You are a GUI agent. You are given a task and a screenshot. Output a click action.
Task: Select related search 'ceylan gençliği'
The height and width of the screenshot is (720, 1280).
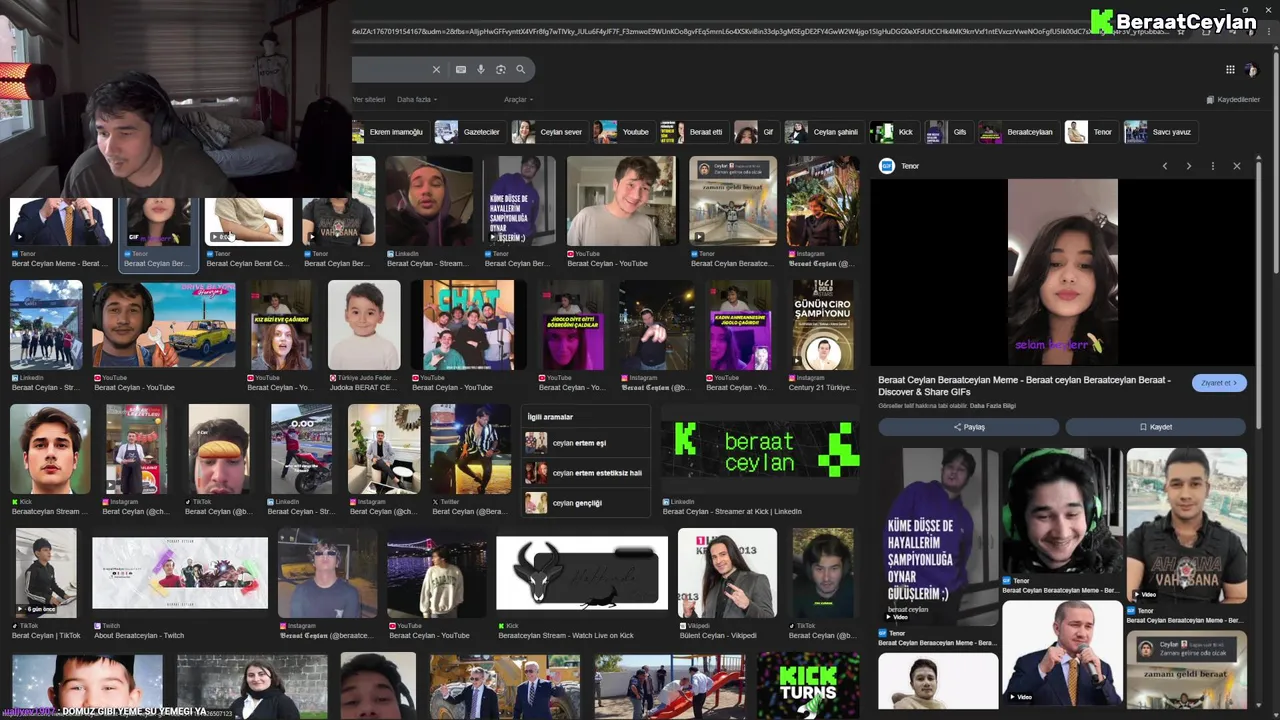point(587,503)
